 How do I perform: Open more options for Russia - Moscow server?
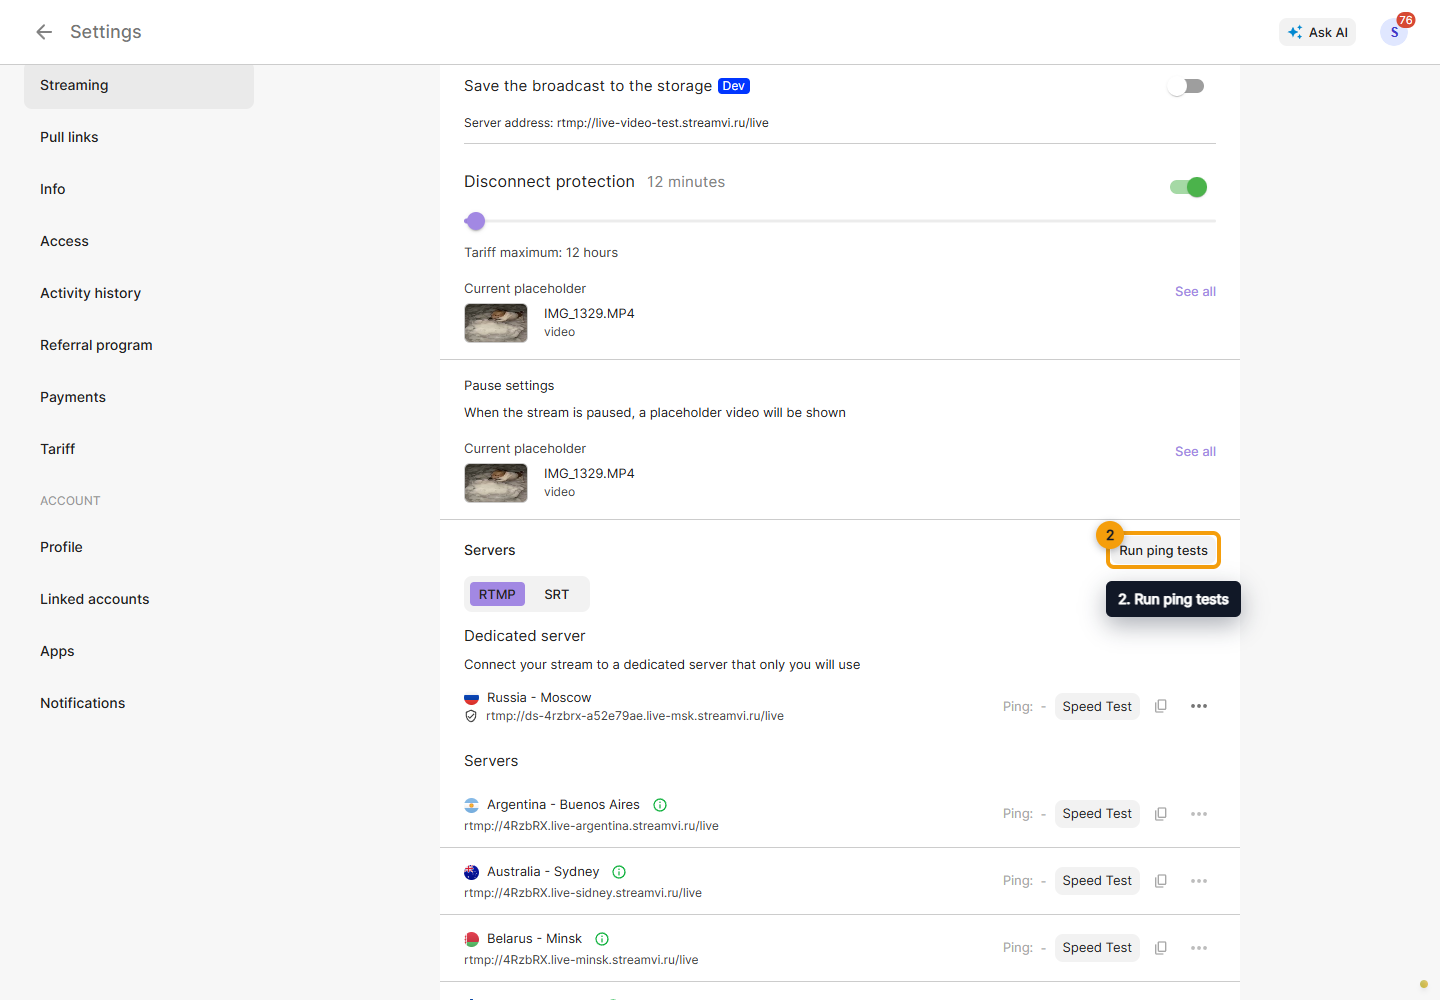pos(1199,706)
